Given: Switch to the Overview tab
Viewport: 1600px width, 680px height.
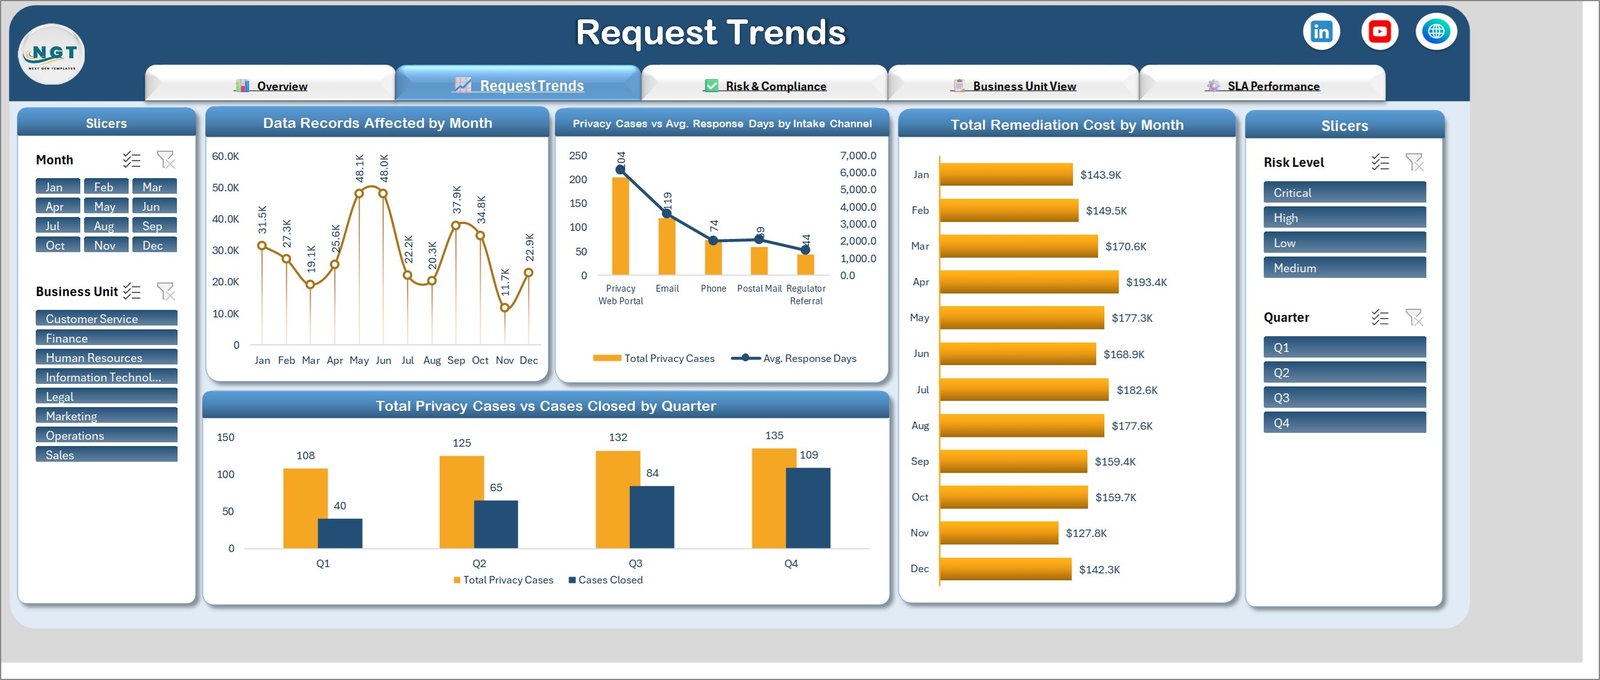Looking at the screenshot, I should [x=271, y=86].
